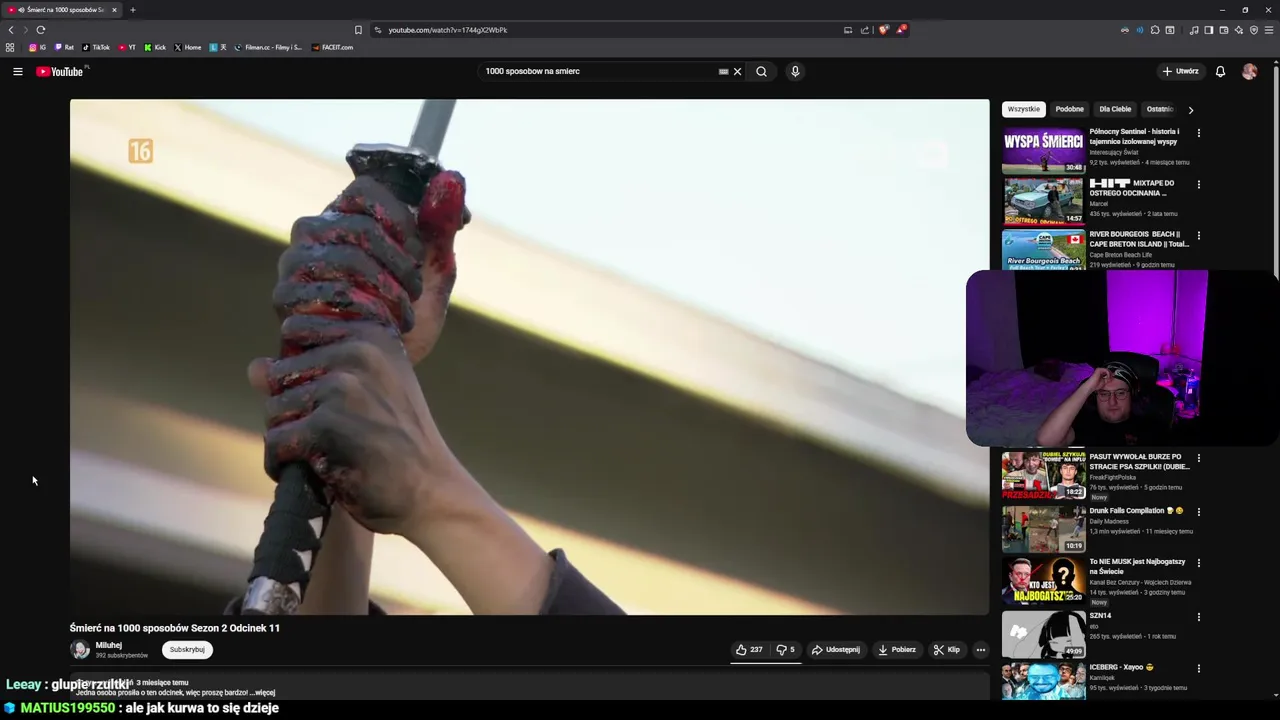The image size is (1280, 720).
Task: Dislike the video with thumbs down
Action: tap(785, 650)
